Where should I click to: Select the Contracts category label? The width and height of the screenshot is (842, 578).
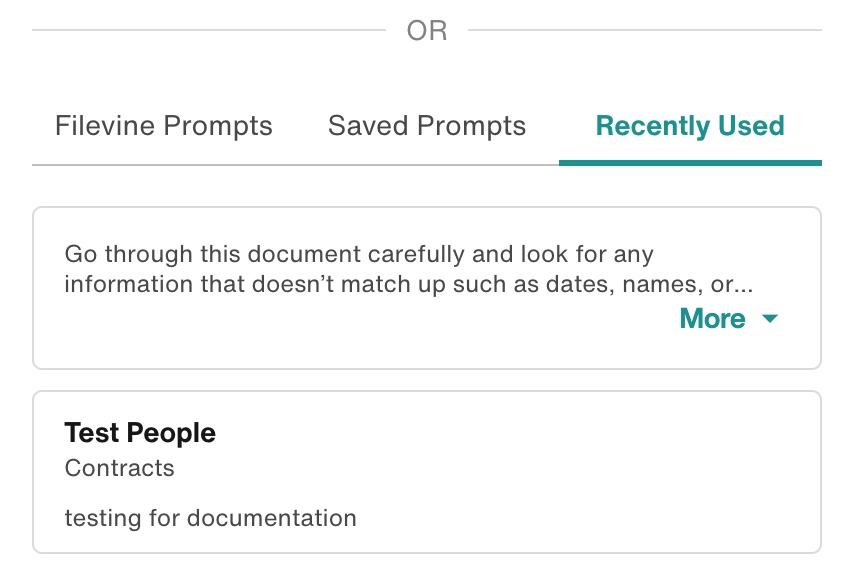[x=119, y=468]
